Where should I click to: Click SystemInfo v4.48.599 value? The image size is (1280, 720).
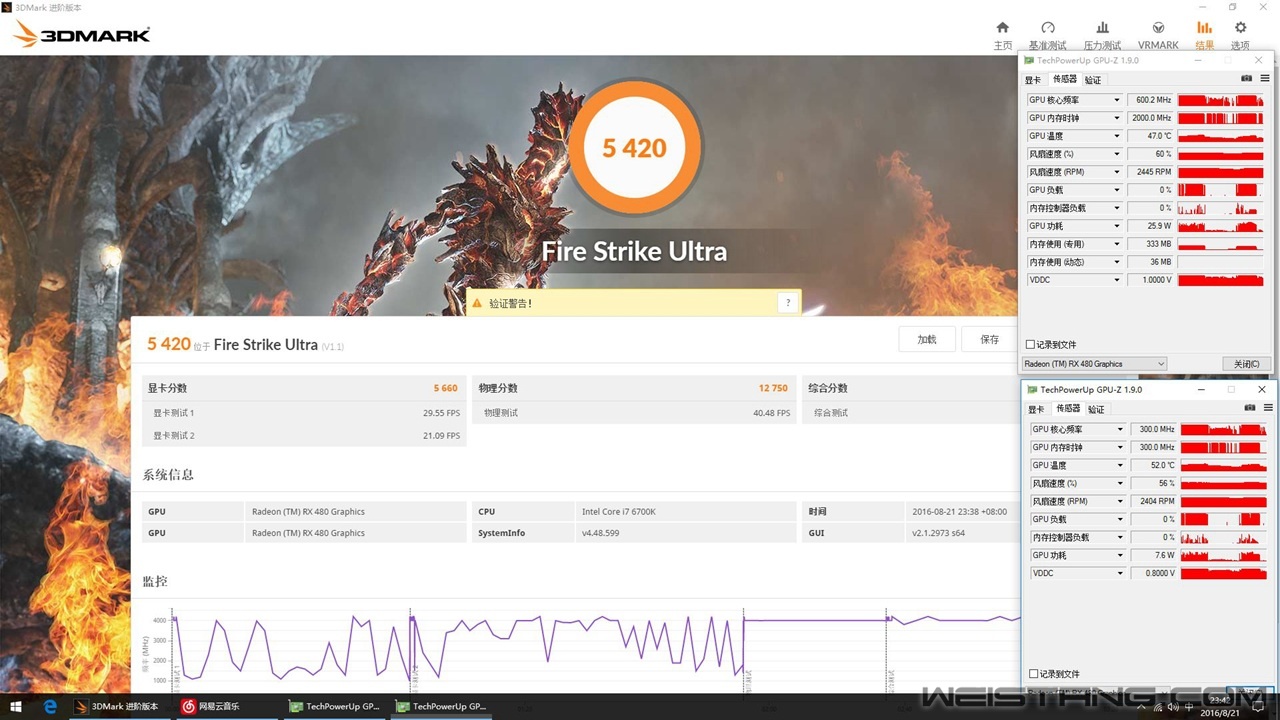(x=601, y=533)
